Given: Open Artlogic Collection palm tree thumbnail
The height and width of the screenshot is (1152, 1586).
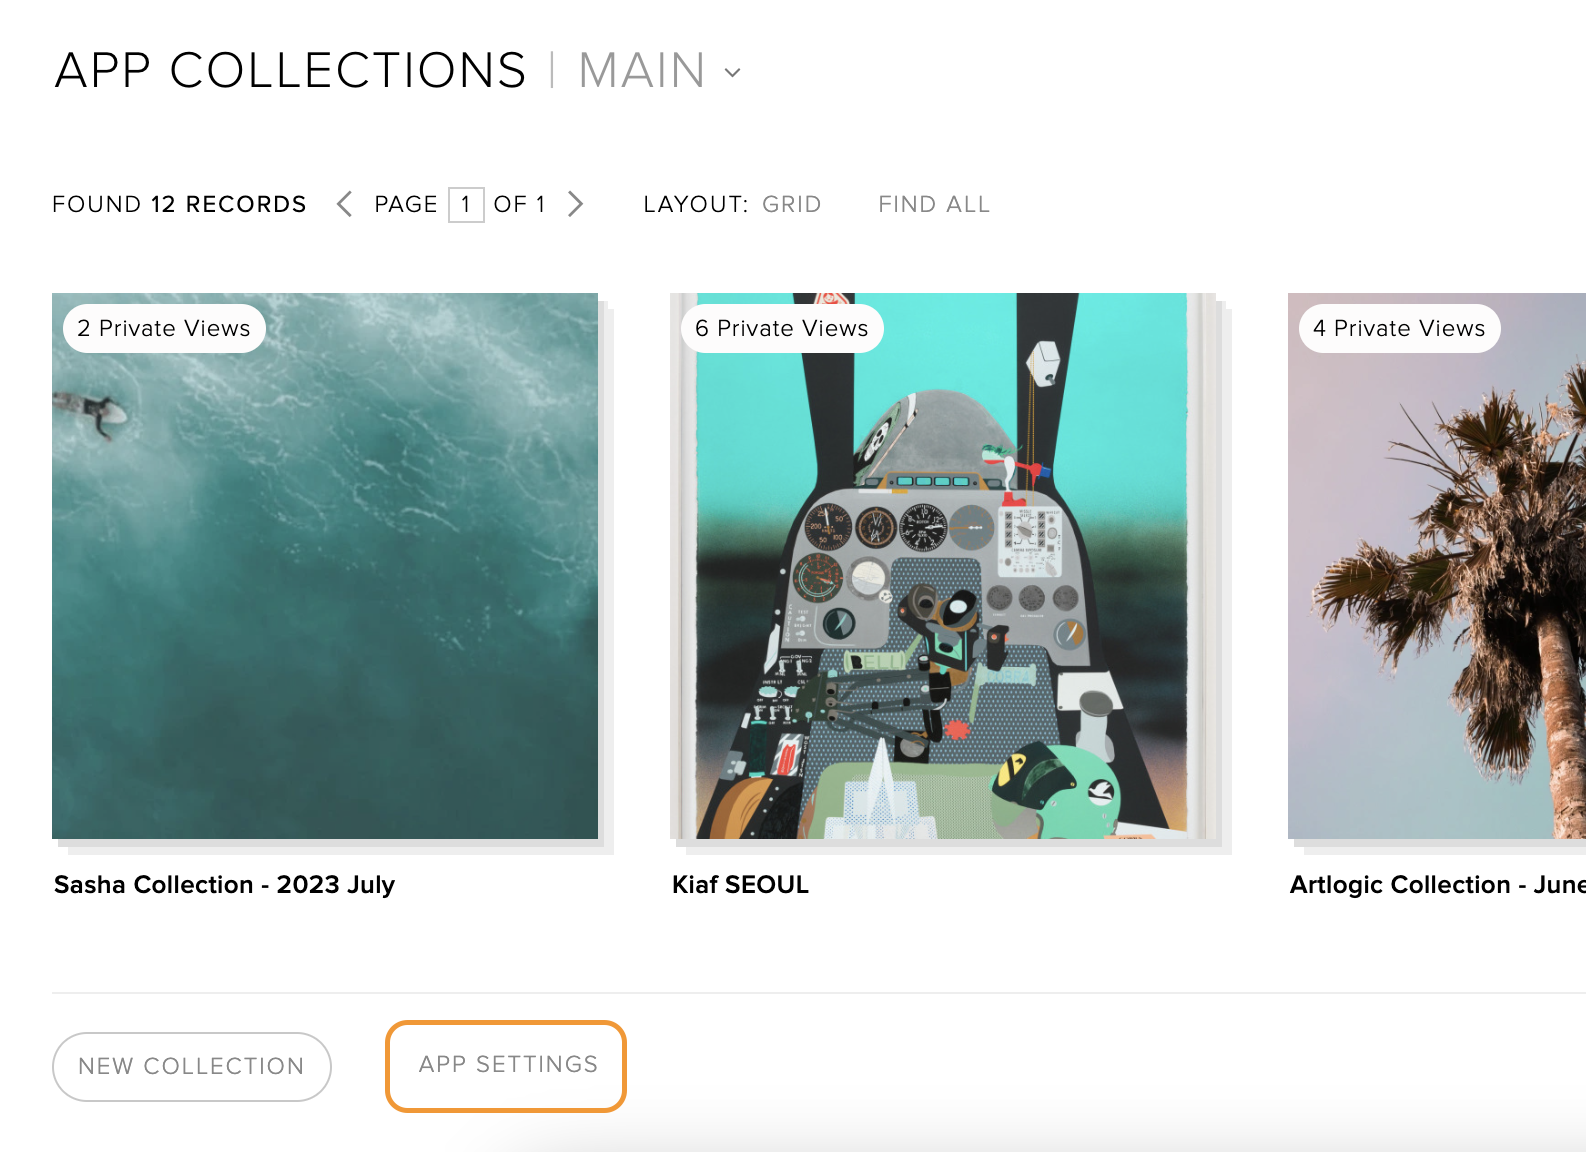Looking at the screenshot, I should [1437, 566].
